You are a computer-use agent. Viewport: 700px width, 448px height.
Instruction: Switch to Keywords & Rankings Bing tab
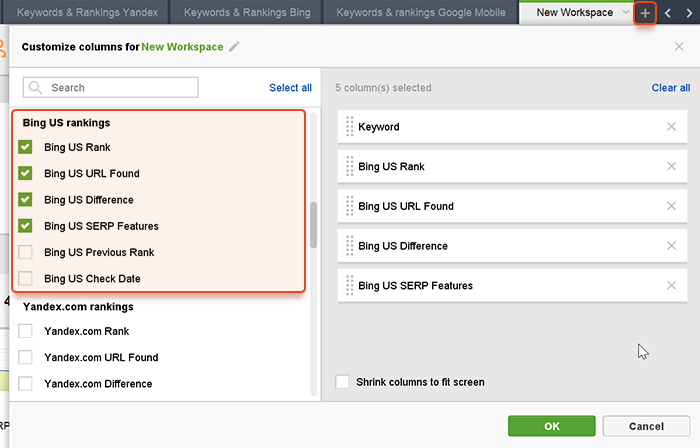tap(247, 12)
